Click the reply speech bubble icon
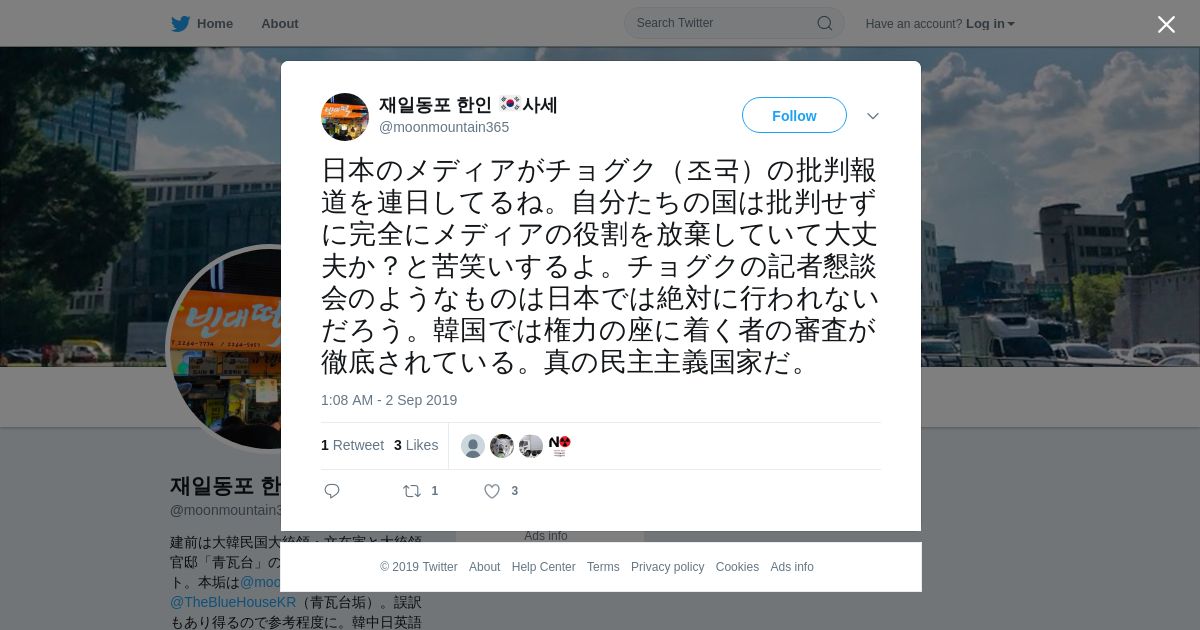The width and height of the screenshot is (1200, 630). pyautogui.click(x=332, y=491)
